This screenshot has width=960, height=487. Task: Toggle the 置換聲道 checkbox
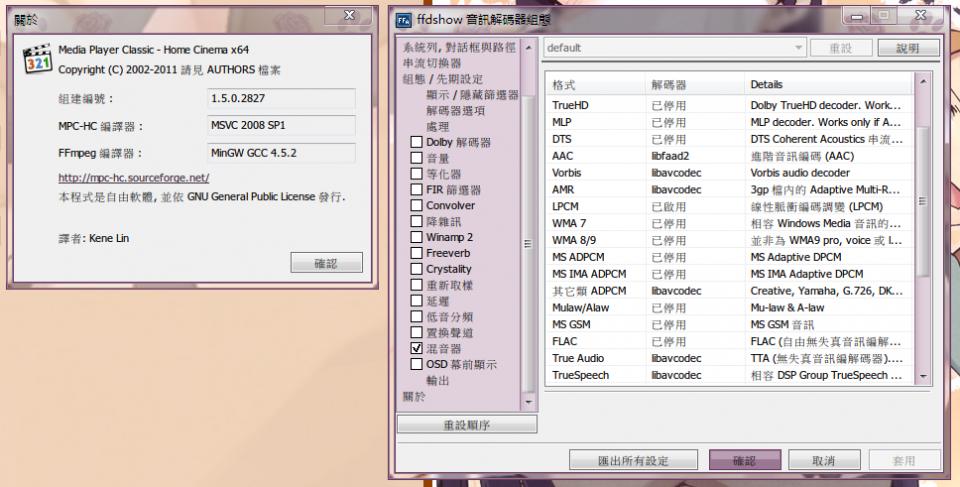(x=416, y=333)
